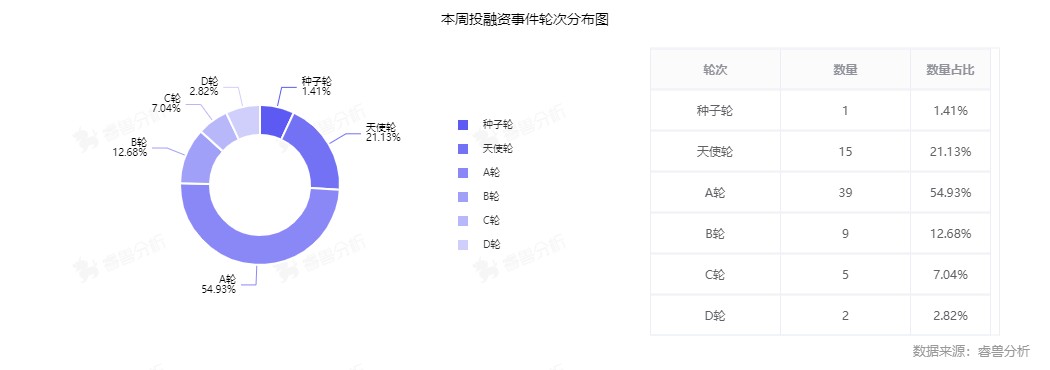The width and height of the screenshot is (1050, 370).
Task: Toggle D轮 legend entry
Action: [x=478, y=245]
